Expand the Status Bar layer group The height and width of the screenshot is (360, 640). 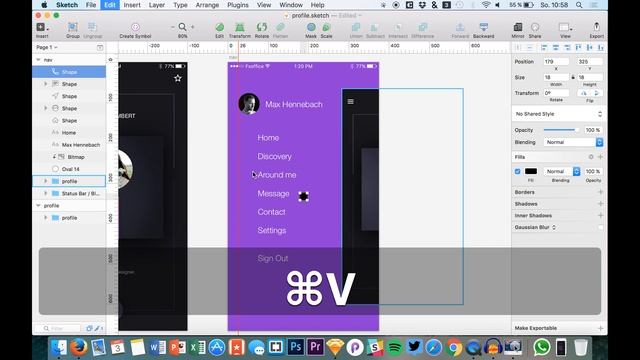[45, 193]
